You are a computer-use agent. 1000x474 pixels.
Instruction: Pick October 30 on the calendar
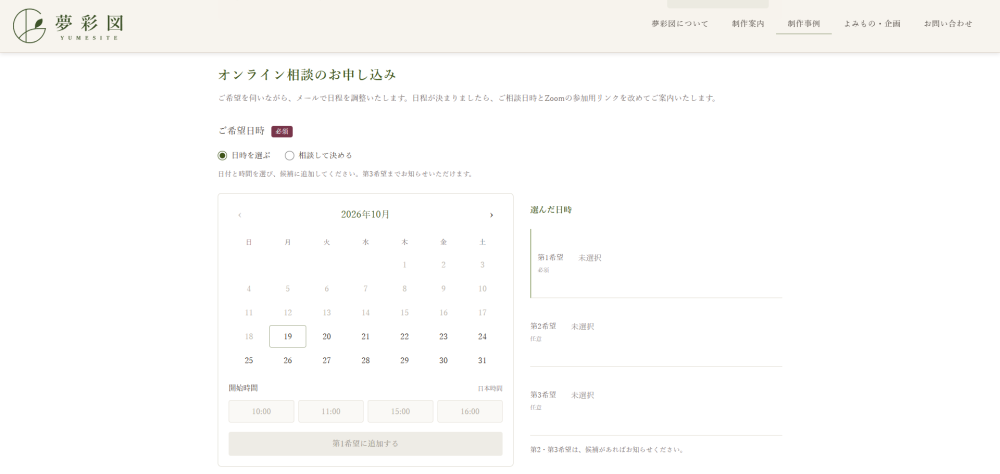point(443,360)
